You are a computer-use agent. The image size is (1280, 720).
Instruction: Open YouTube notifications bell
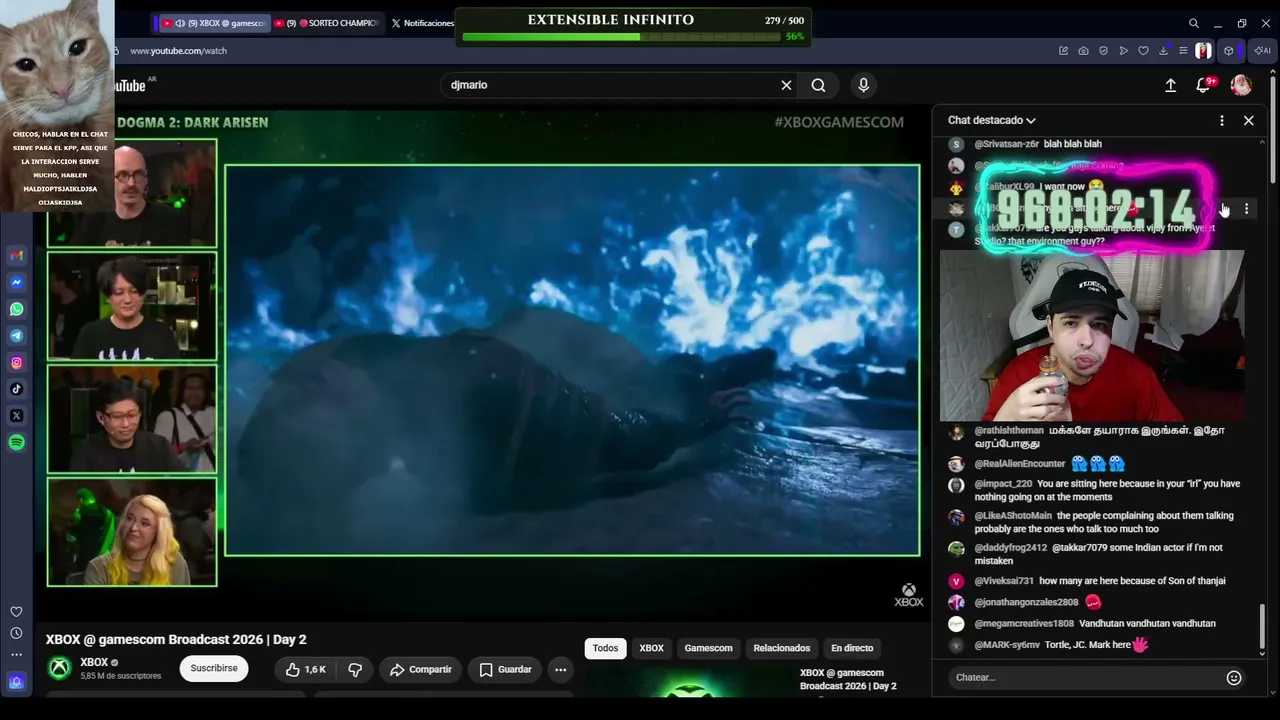click(x=1204, y=86)
